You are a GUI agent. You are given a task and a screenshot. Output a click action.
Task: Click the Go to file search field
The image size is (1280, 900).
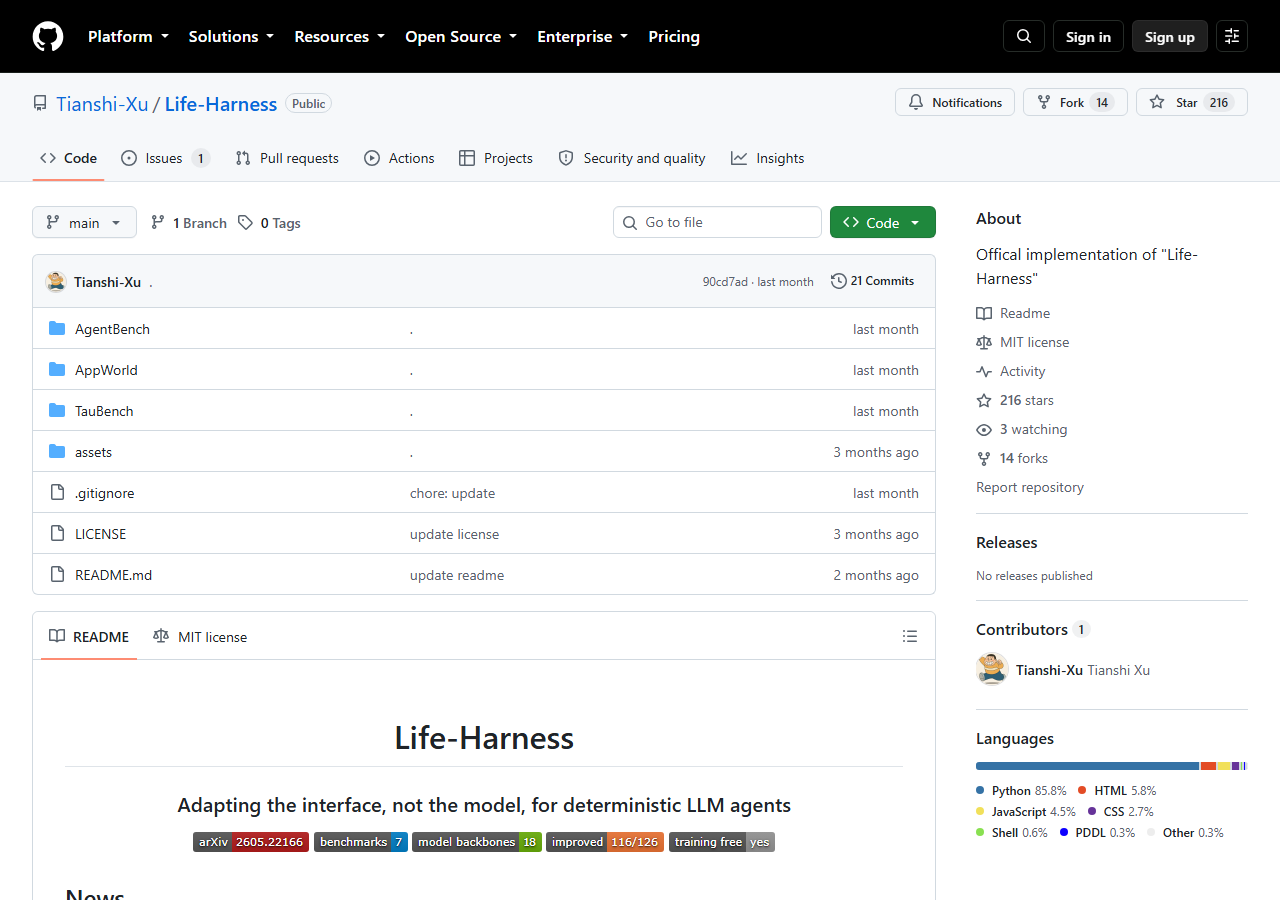coord(717,222)
